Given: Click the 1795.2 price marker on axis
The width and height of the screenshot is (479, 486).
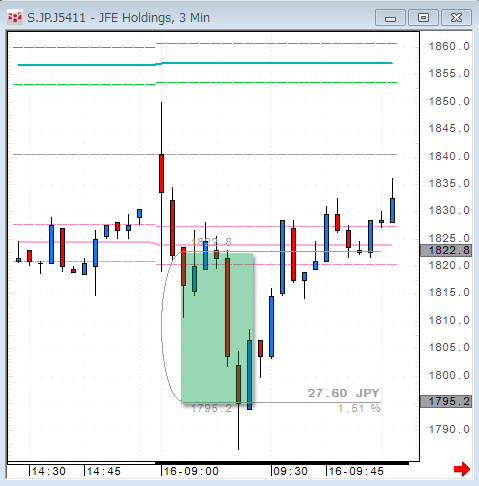Looking at the screenshot, I should (446, 401).
